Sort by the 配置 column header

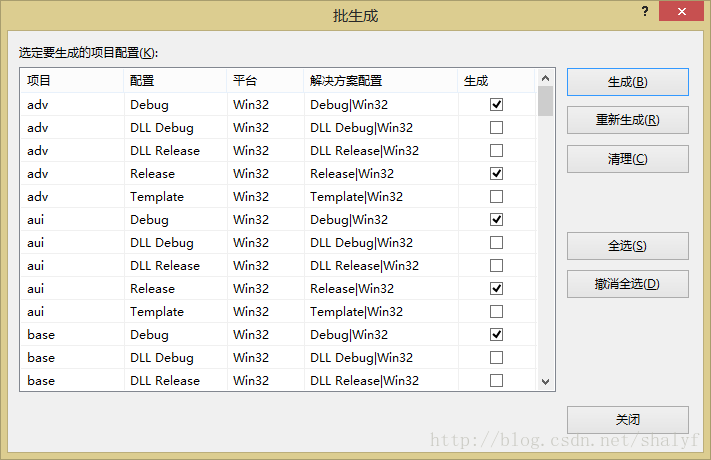coord(175,81)
